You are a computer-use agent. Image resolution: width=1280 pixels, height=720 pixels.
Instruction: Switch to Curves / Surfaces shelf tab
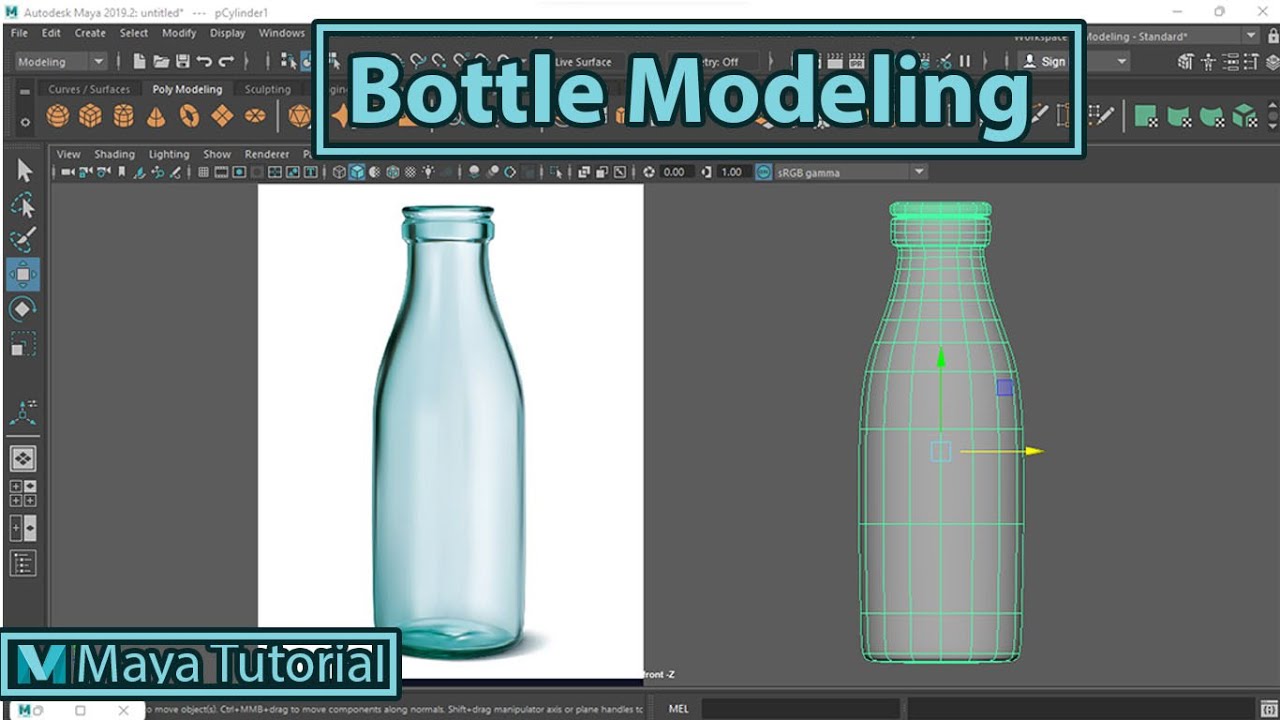point(89,89)
